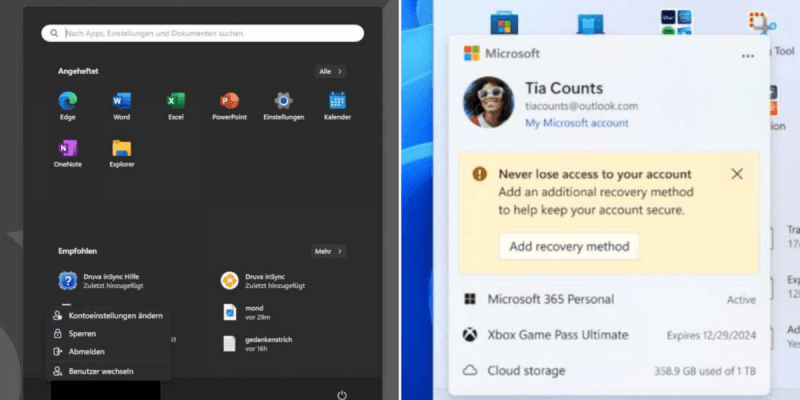The image size is (800, 400).
Task: Show more recommended items via Mehr
Action: click(328, 252)
